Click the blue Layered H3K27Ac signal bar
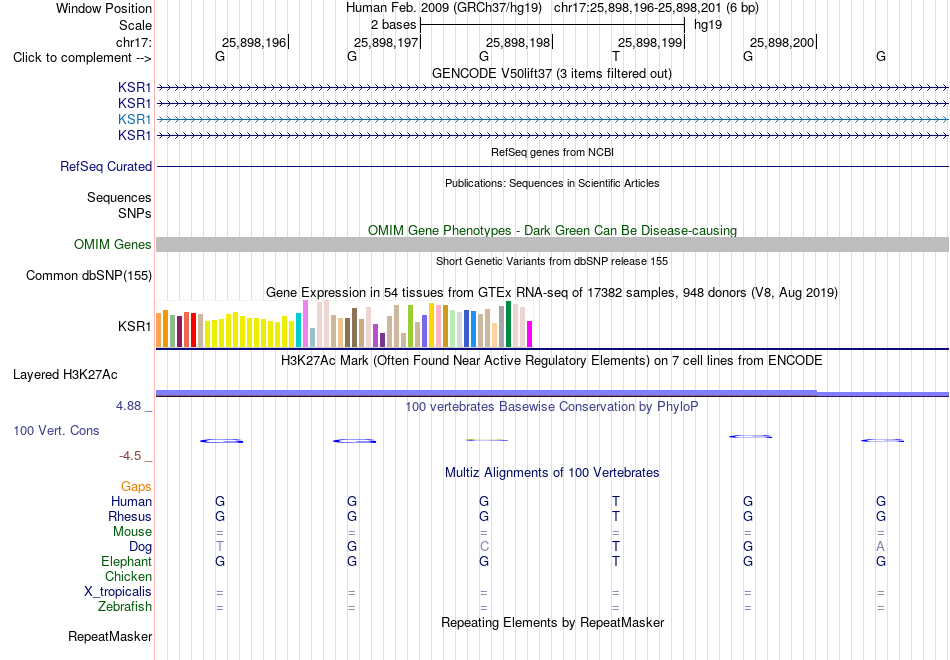 click(552, 393)
